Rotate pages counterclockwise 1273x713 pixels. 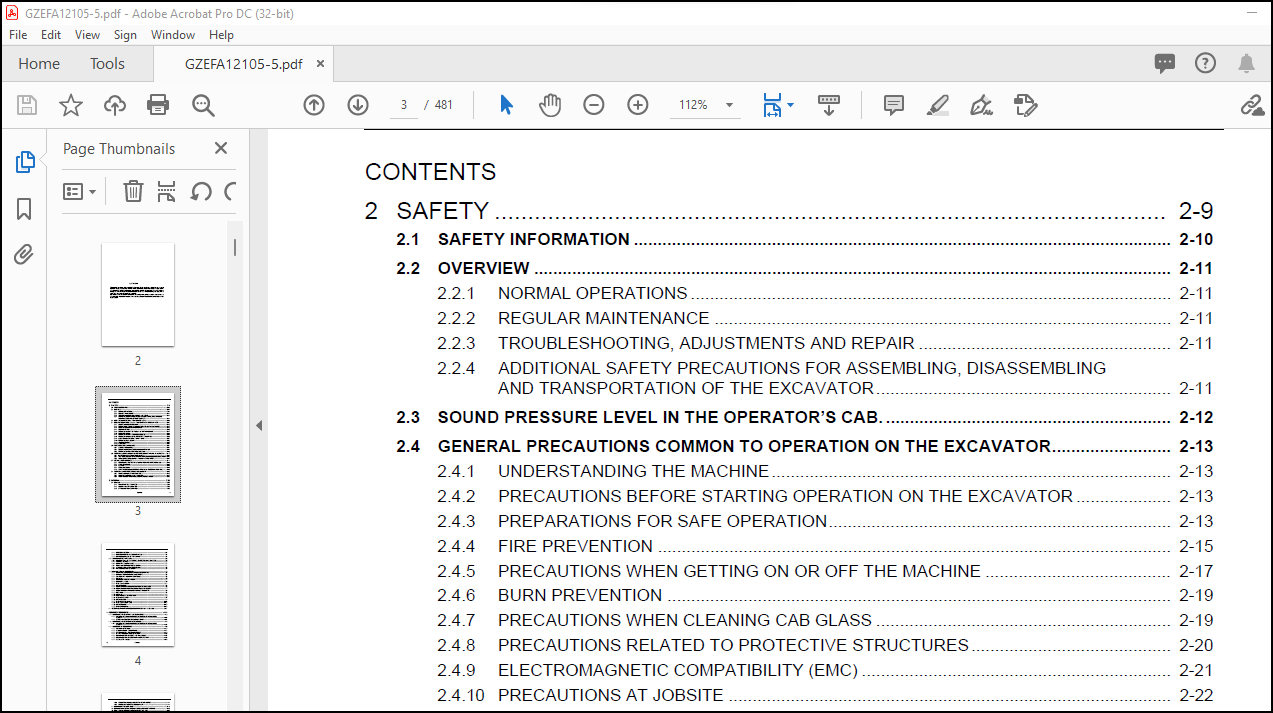click(201, 191)
